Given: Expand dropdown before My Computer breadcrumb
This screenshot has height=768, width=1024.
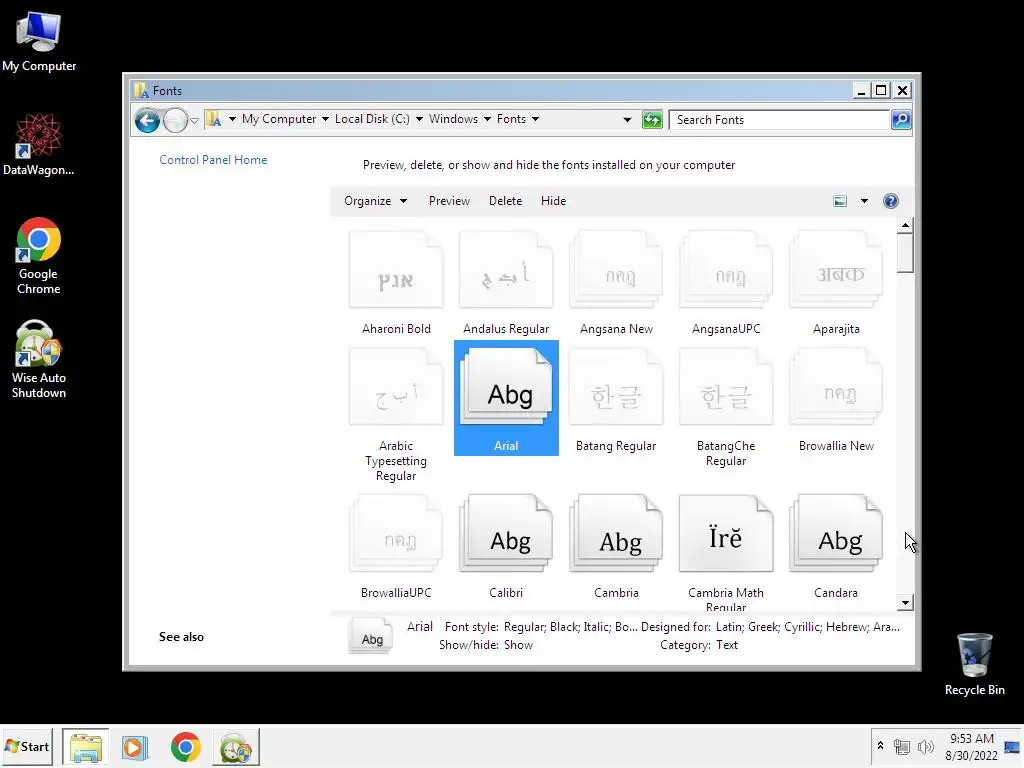Looking at the screenshot, I should tap(232, 119).
